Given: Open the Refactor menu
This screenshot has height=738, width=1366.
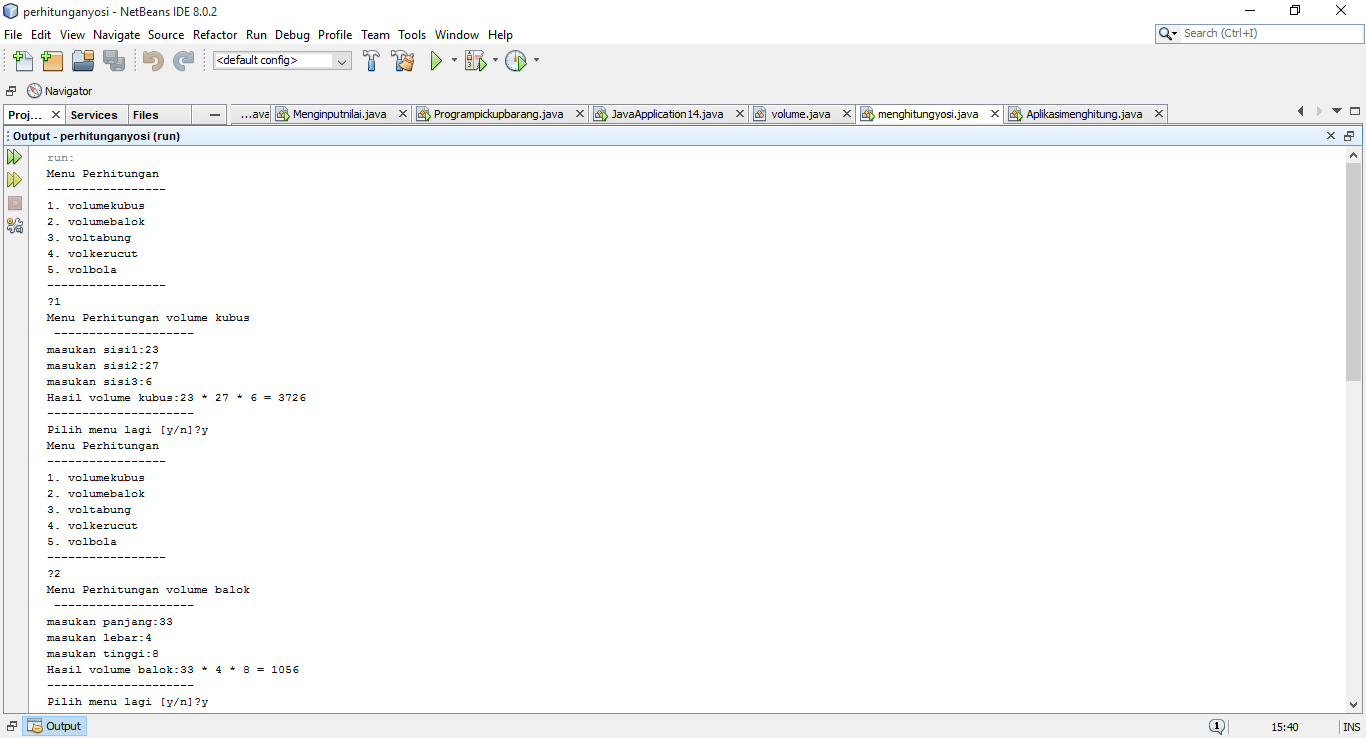Looking at the screenshot, I should (215, 34).
